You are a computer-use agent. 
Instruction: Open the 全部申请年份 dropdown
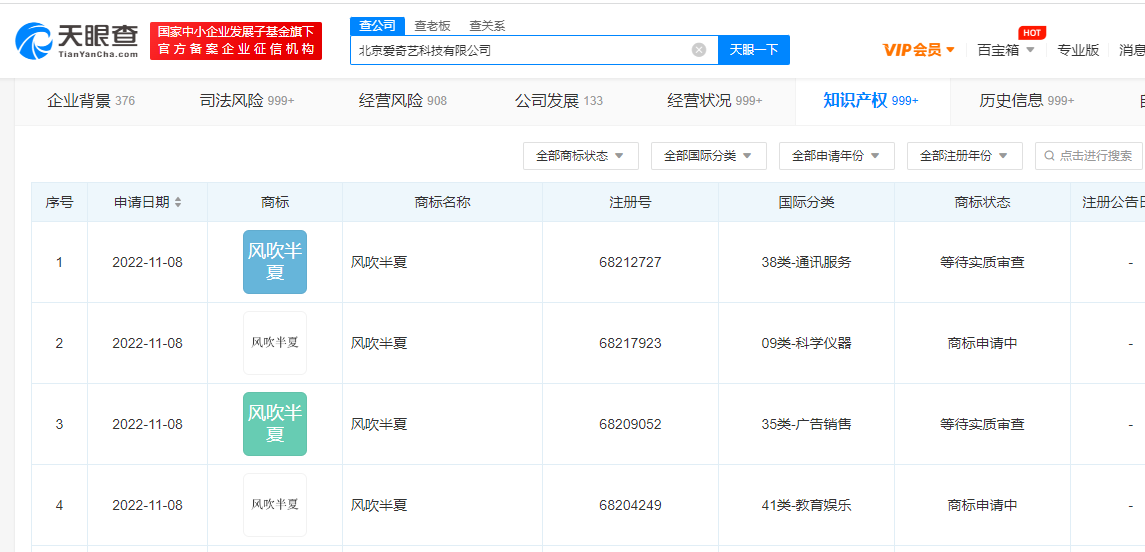837,156
